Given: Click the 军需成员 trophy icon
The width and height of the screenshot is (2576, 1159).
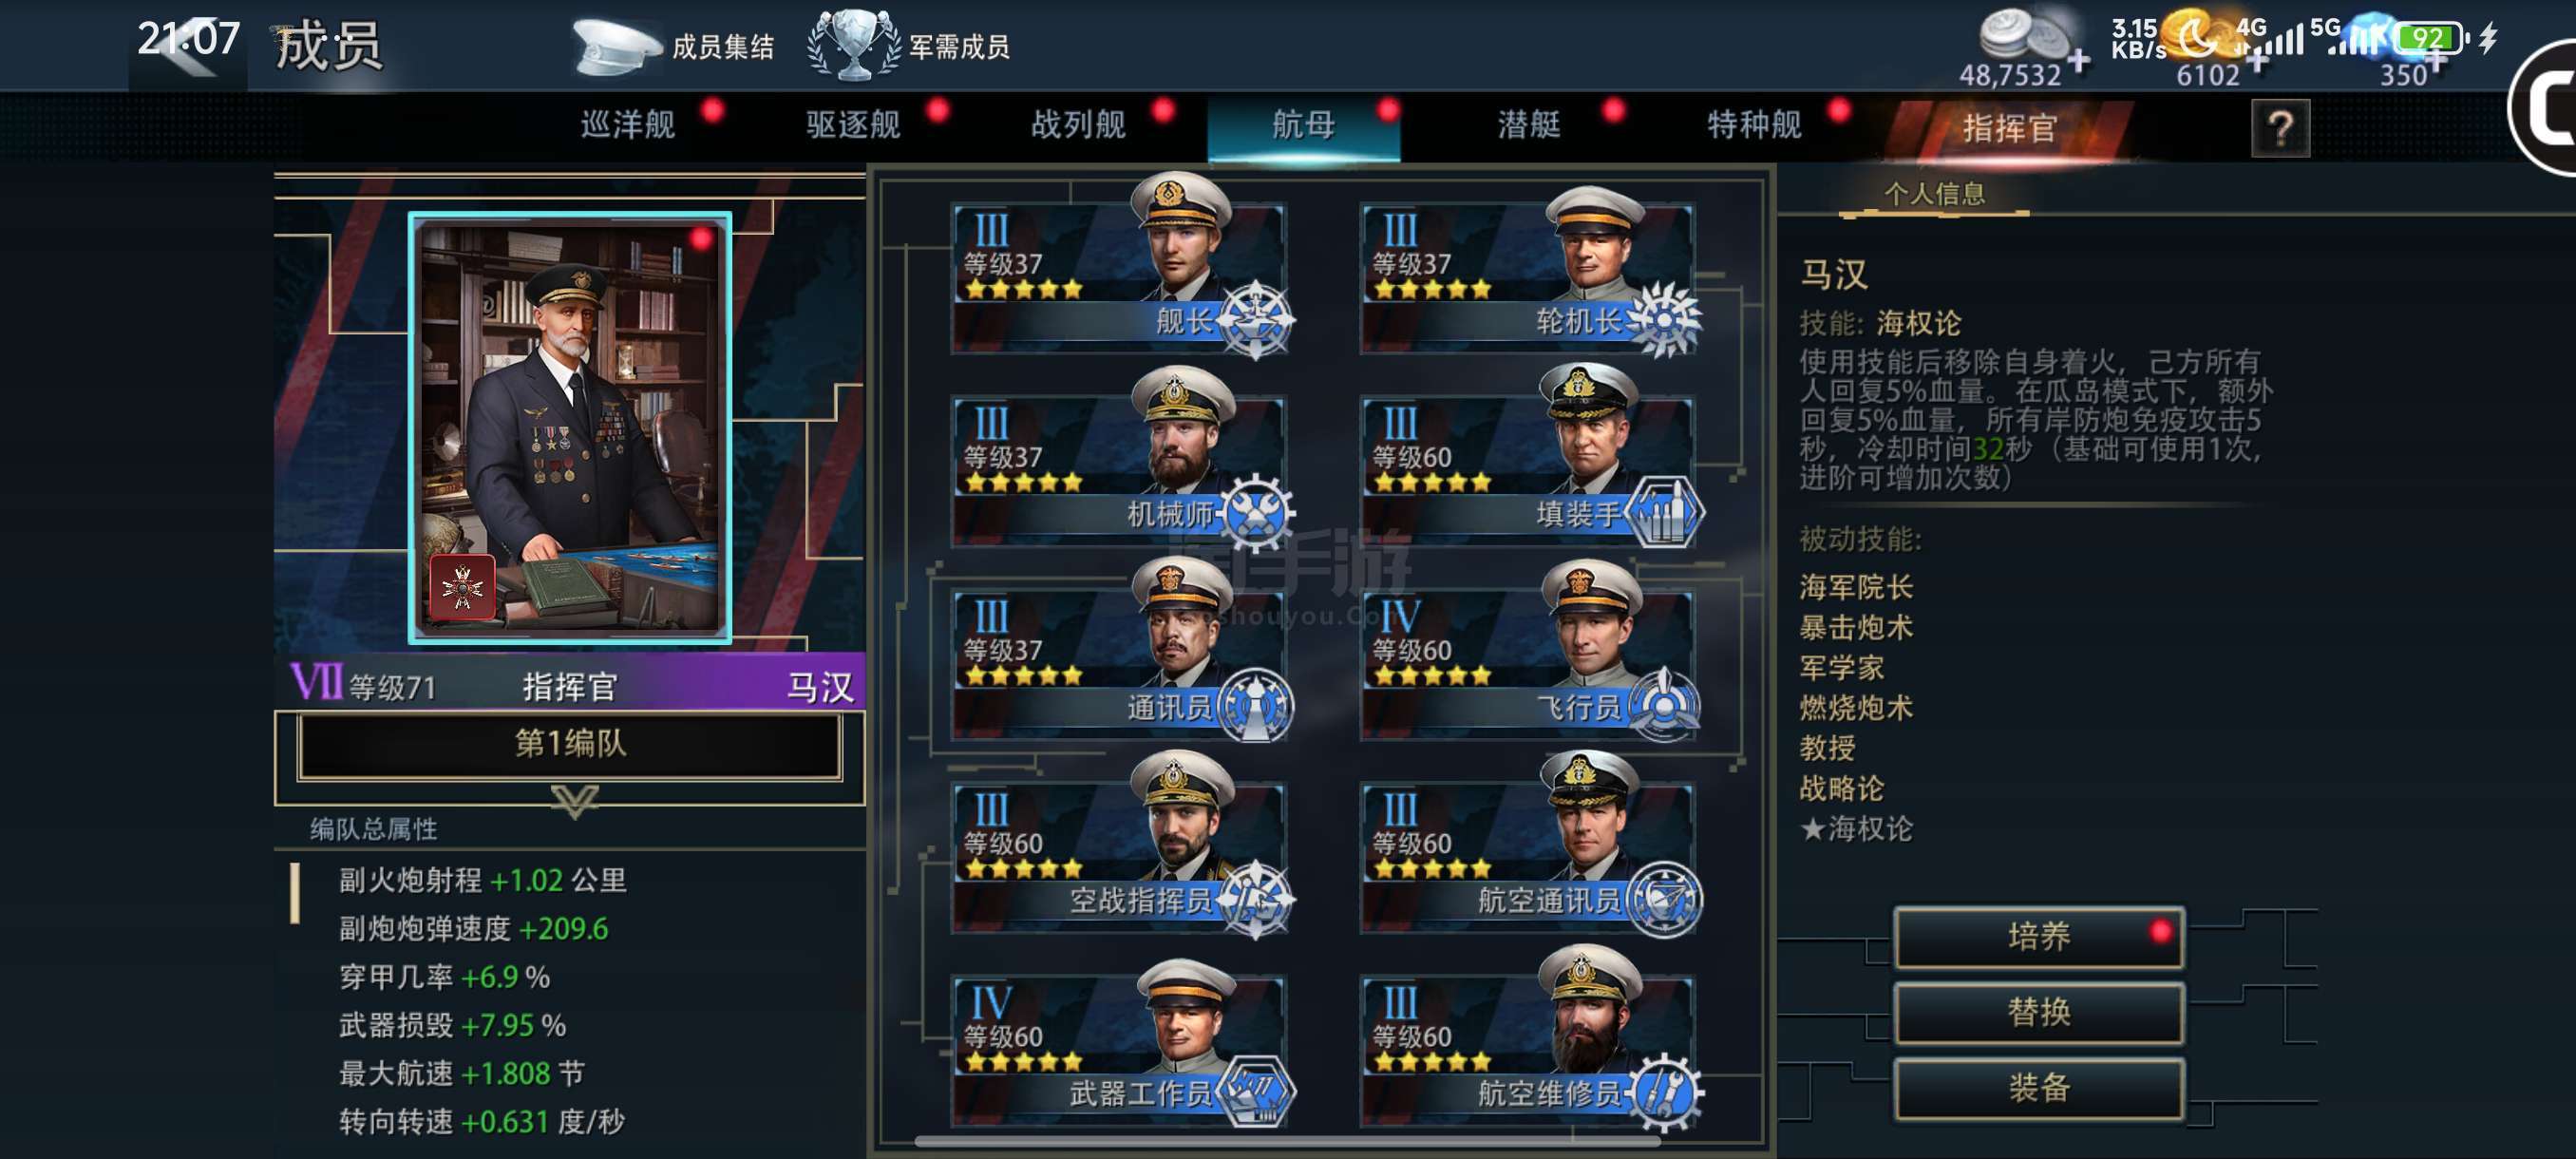Looking at the screenshot, I should pos(853,45).
